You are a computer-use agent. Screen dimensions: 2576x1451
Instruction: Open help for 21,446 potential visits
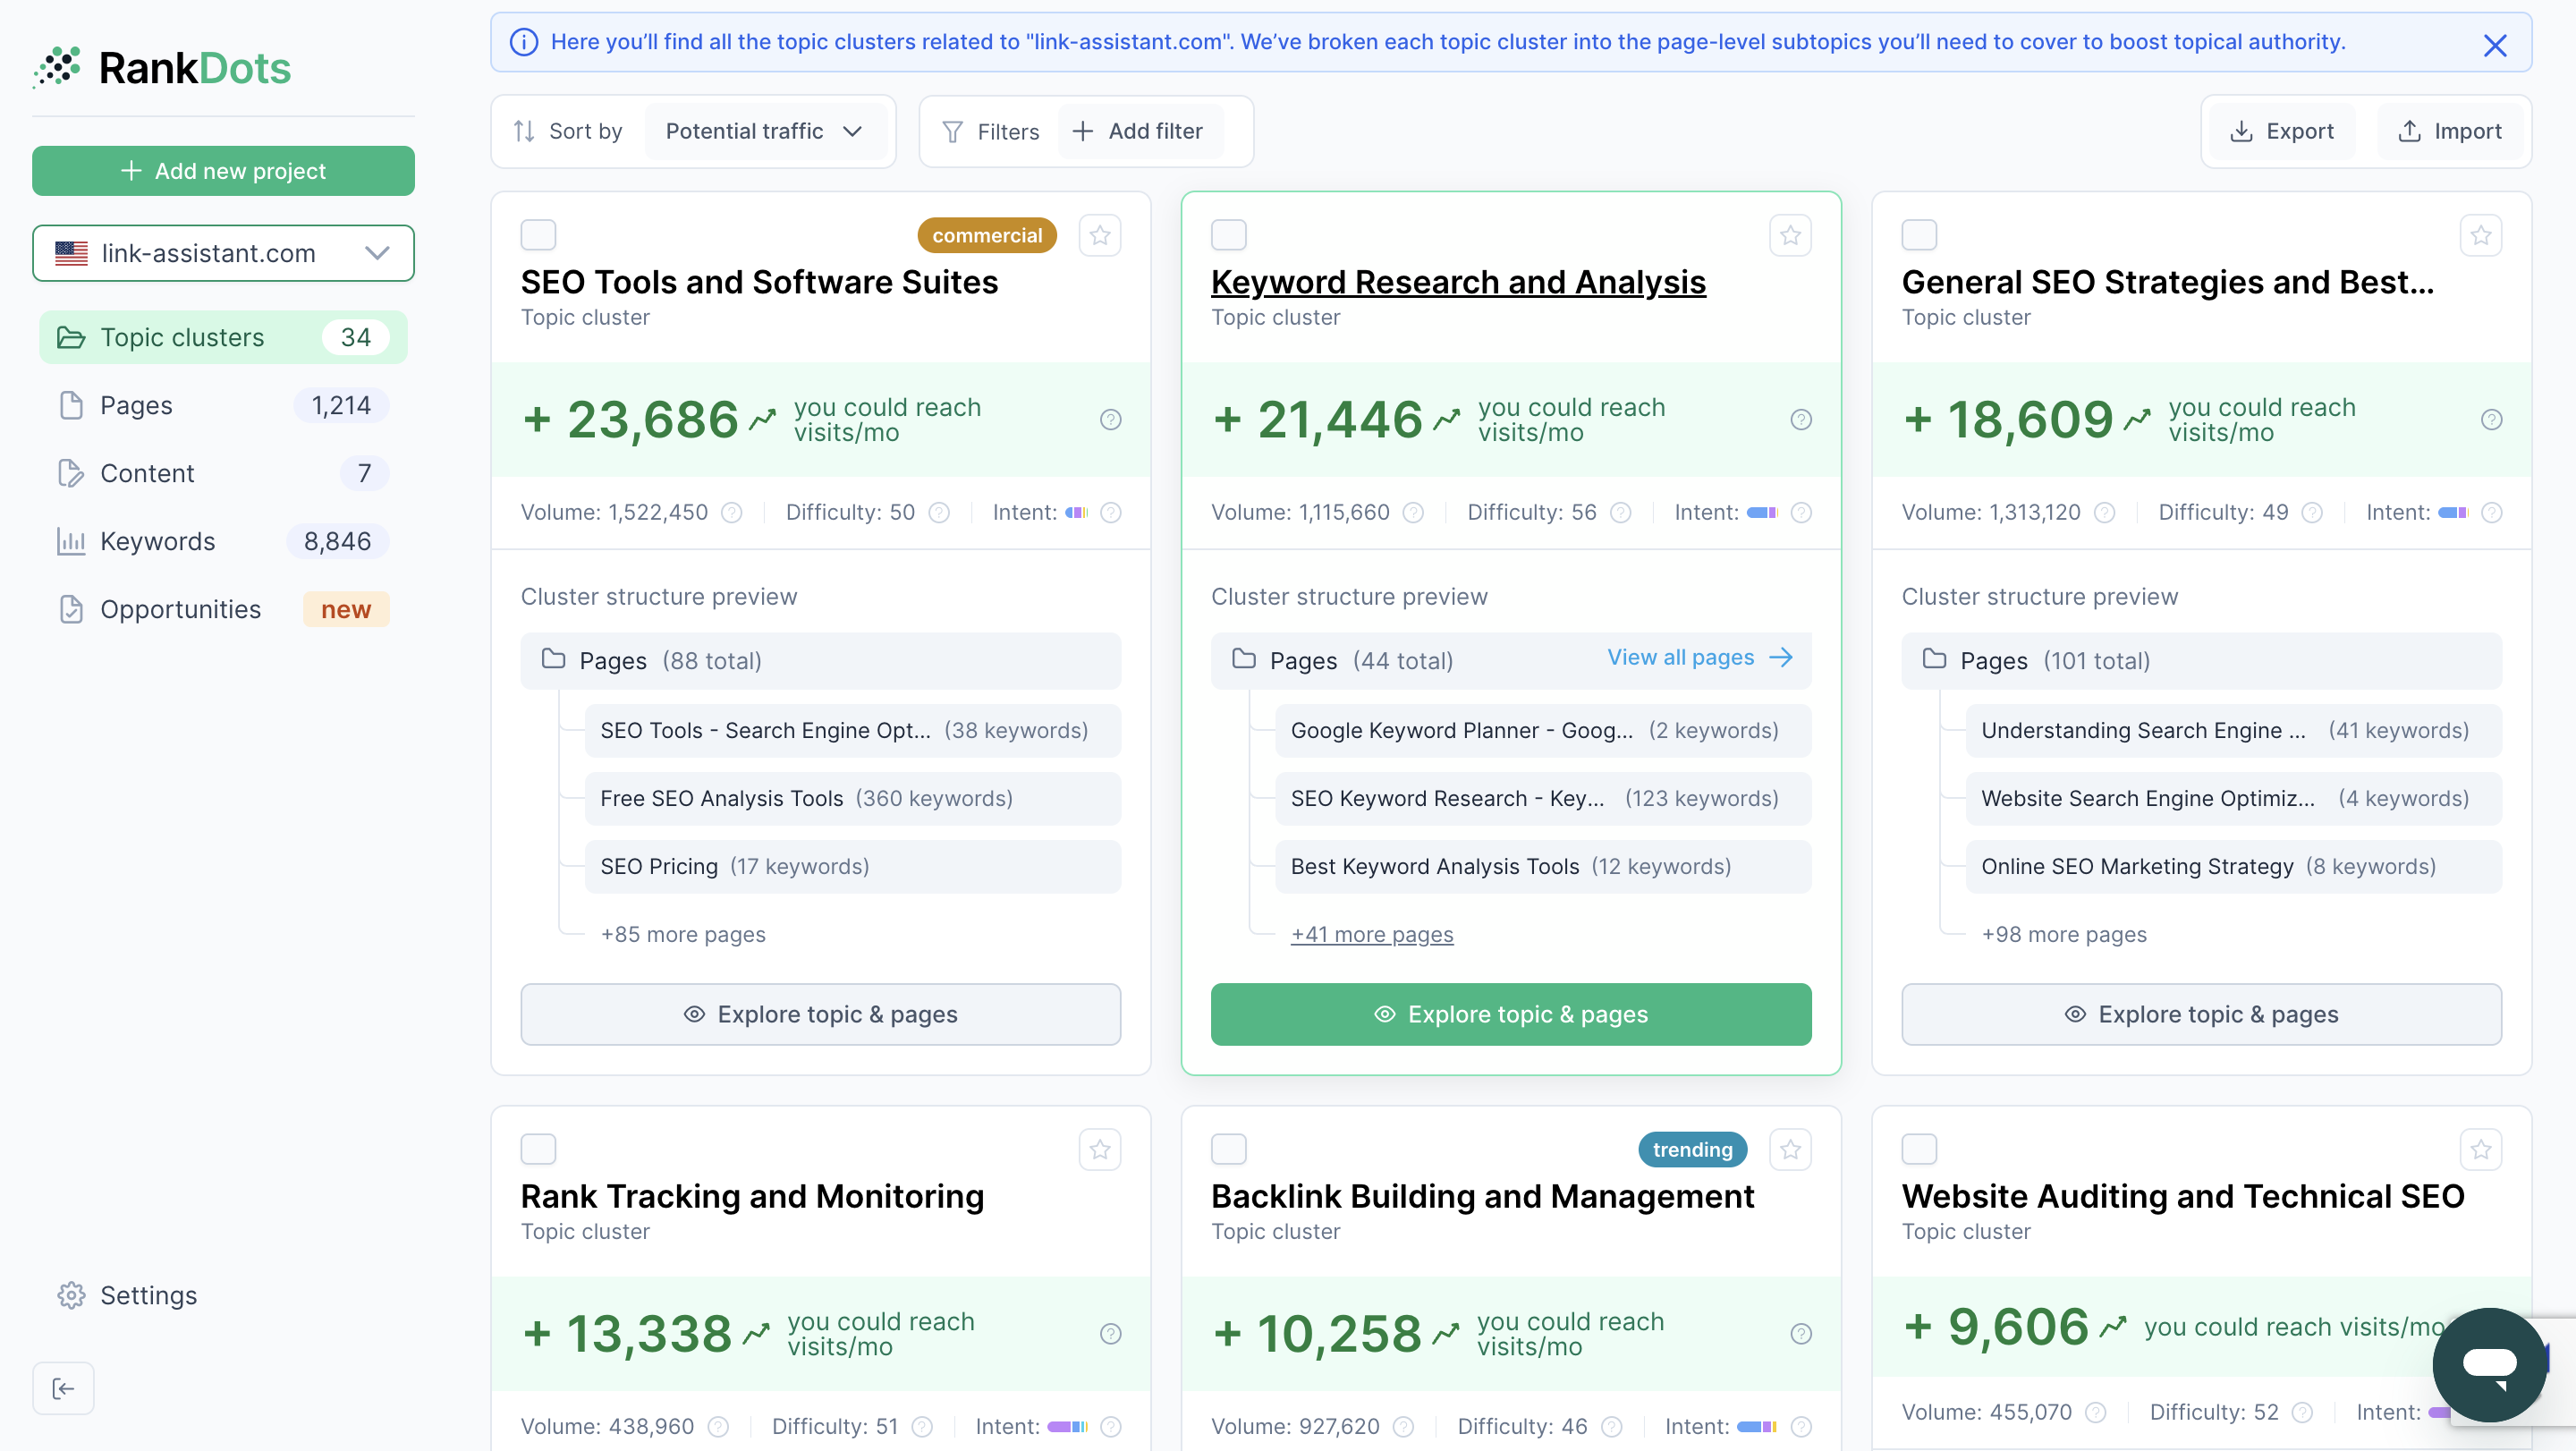click(x=1801, y=420)
